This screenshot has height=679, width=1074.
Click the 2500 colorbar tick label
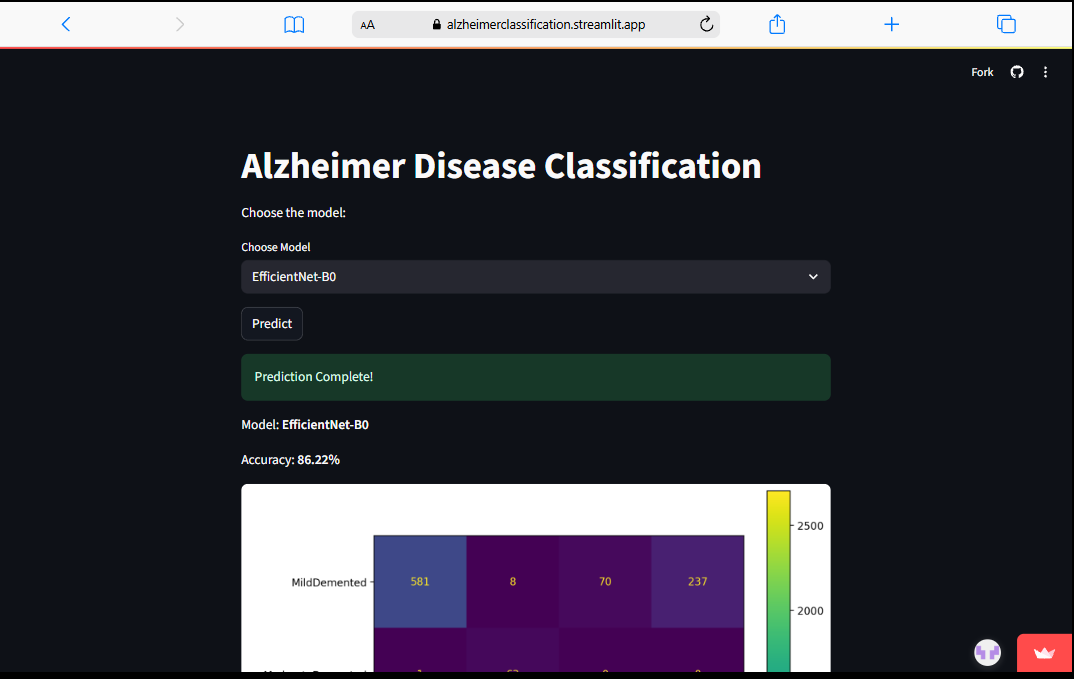tap(810, 526)
